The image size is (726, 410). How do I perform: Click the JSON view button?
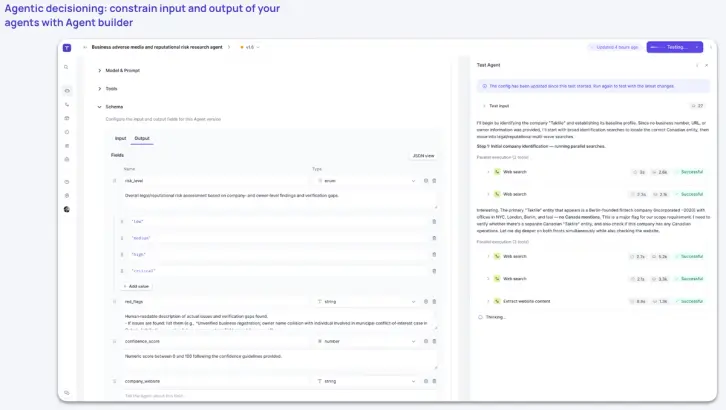click(424, 156)
